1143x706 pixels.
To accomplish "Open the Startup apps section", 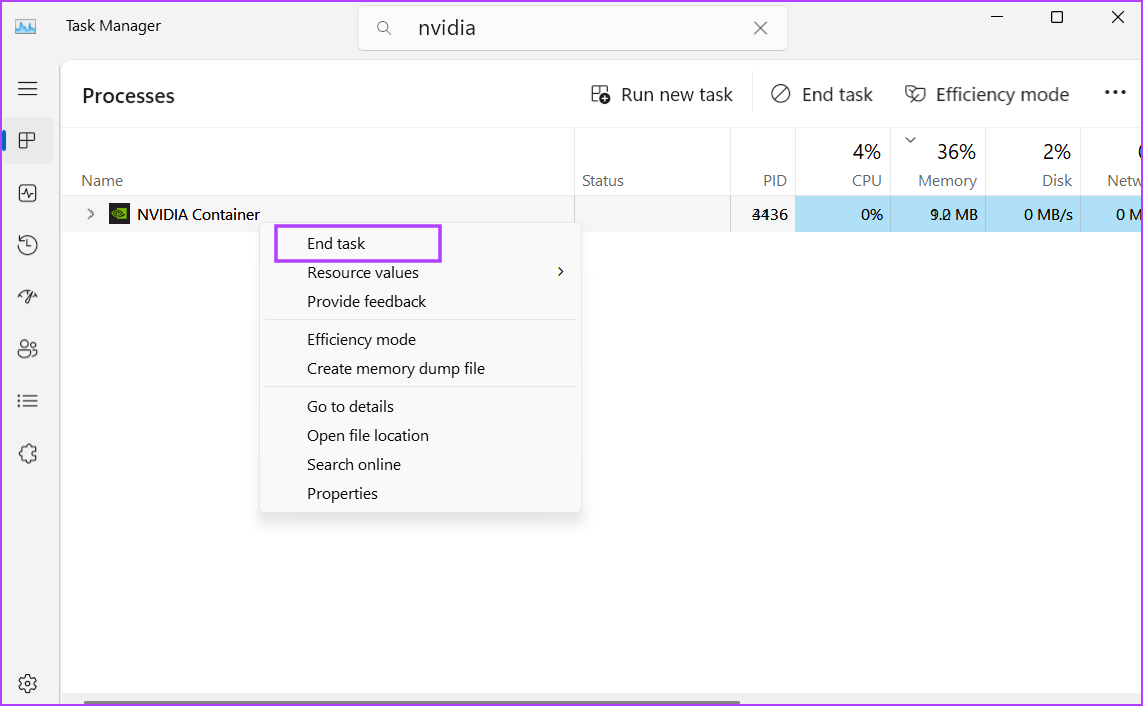I will coord(28,296).
